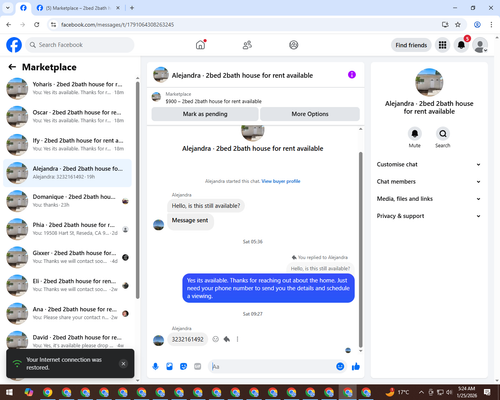Open the Groups icon in top navigation
Screen dimensions: 500x400
pyautogui.click(x=293, y=45)
